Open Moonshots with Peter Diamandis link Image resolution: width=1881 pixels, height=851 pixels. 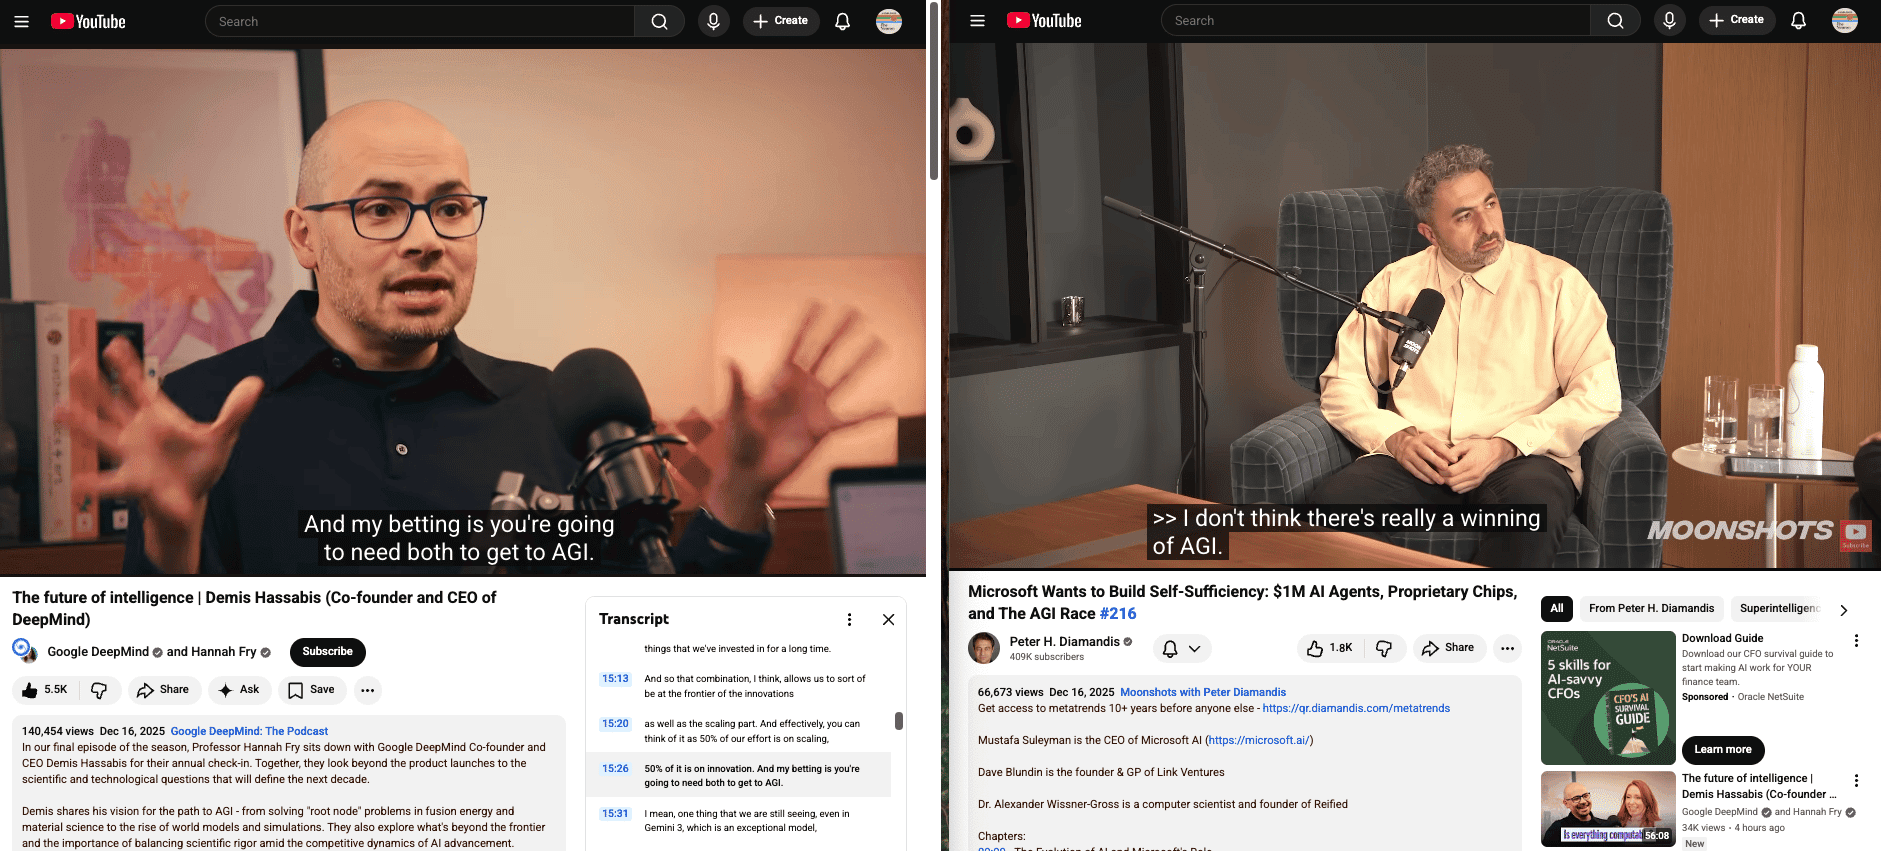coord(1203,692)
